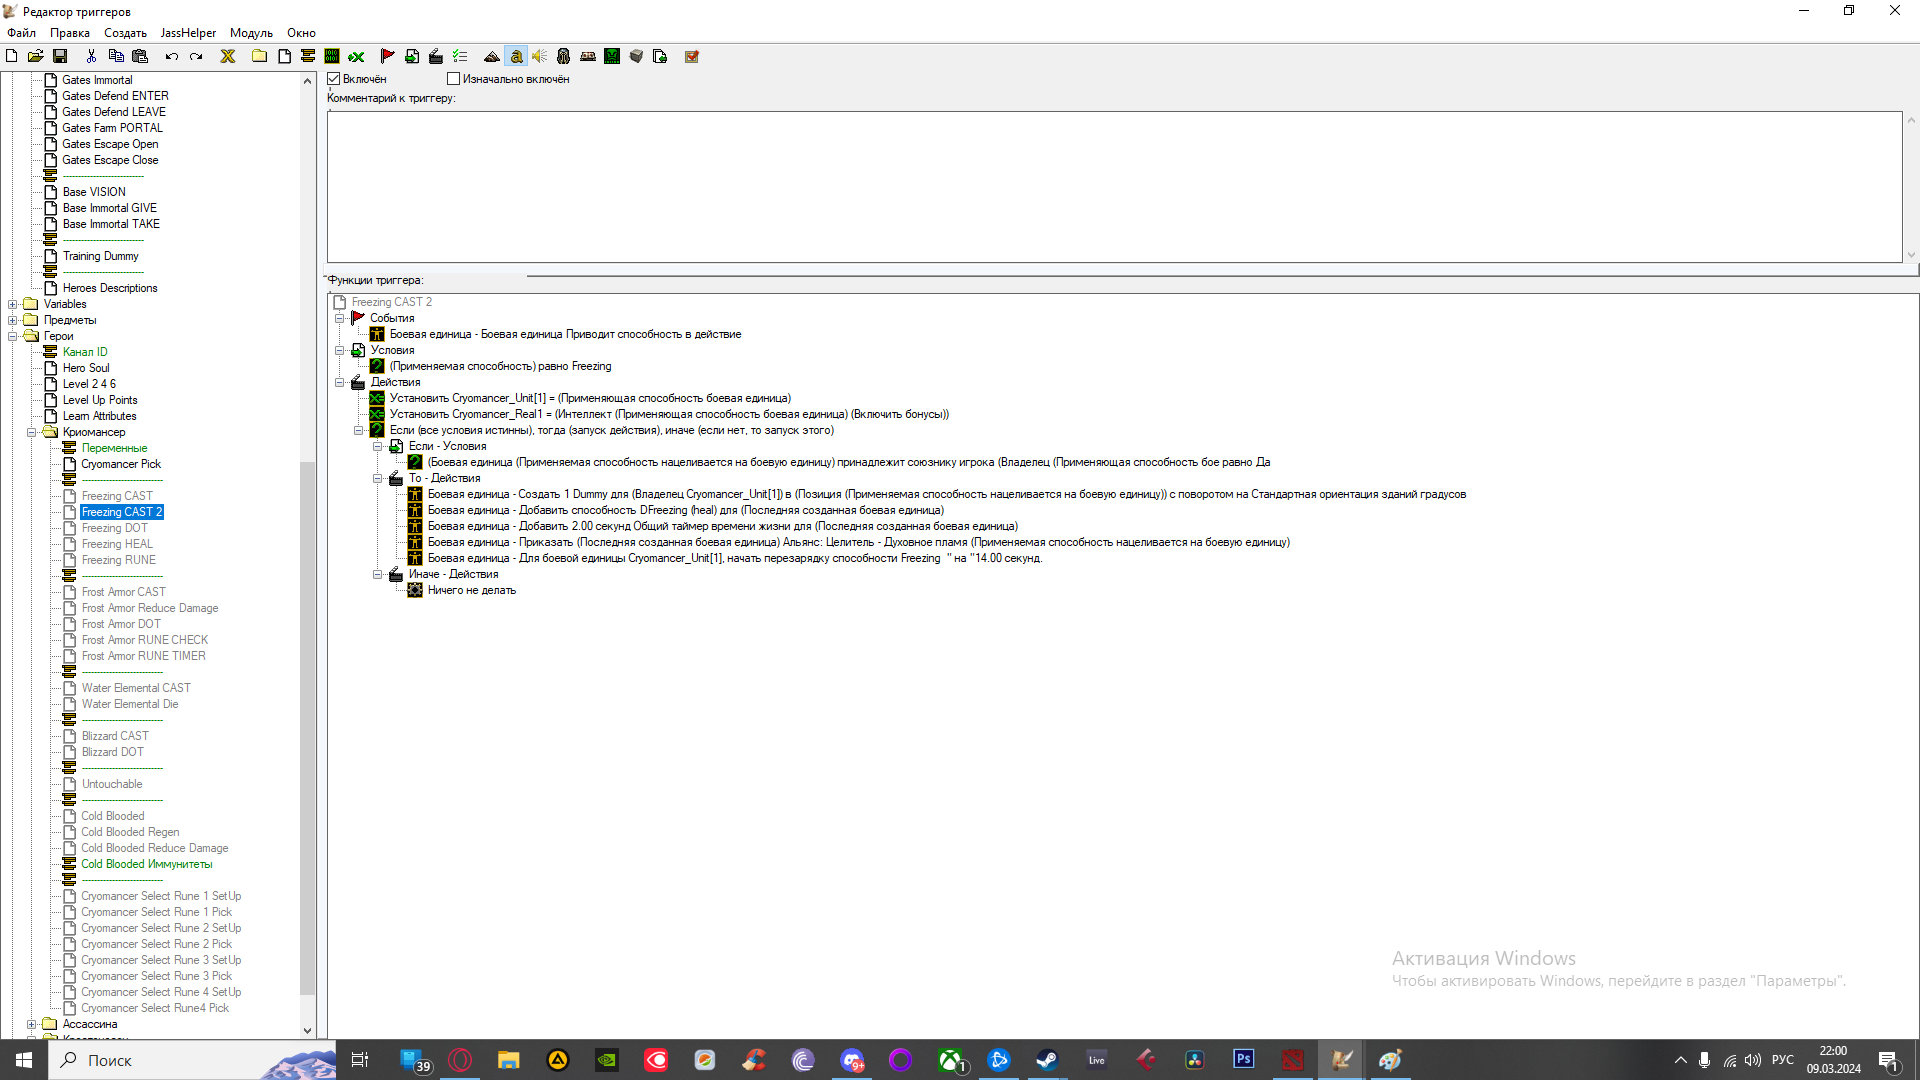Enable the Изначально включён checkbox
Image resolution: width=1920 pixels, height=1080 pixels.
click(453, 79)
